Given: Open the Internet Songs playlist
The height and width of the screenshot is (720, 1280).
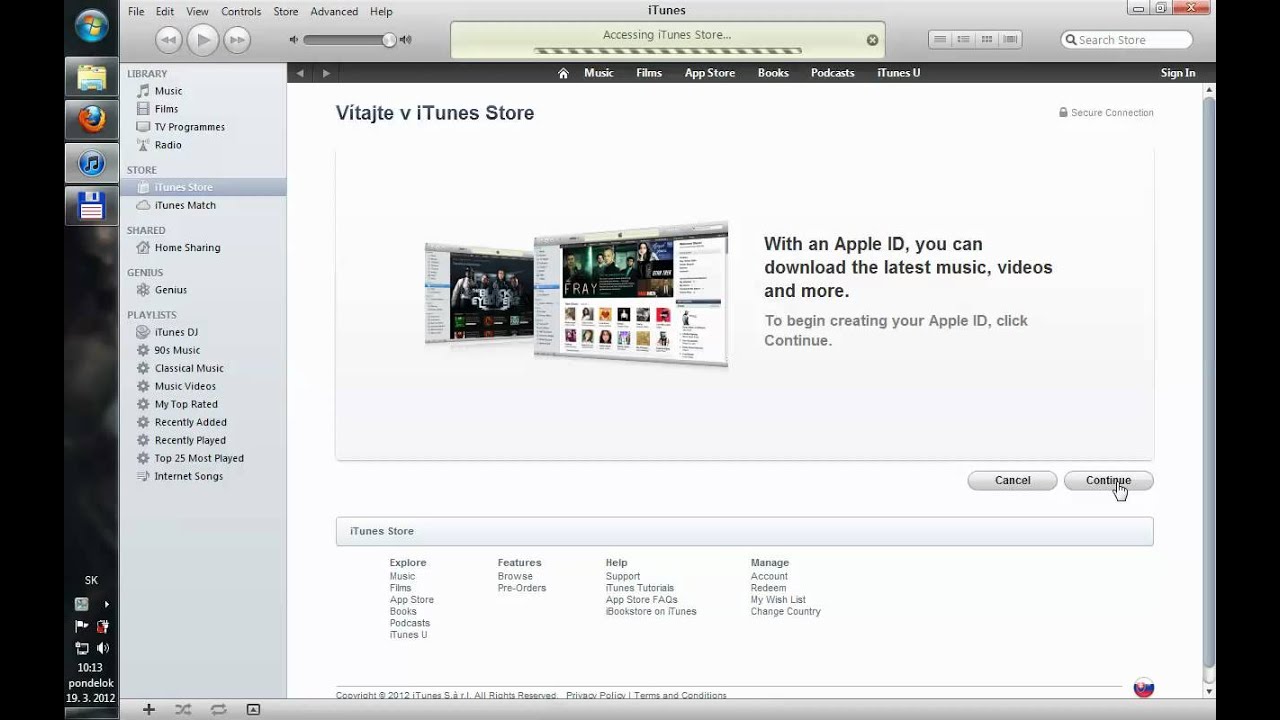Looking at the screenshot, I should pos(188,476).
